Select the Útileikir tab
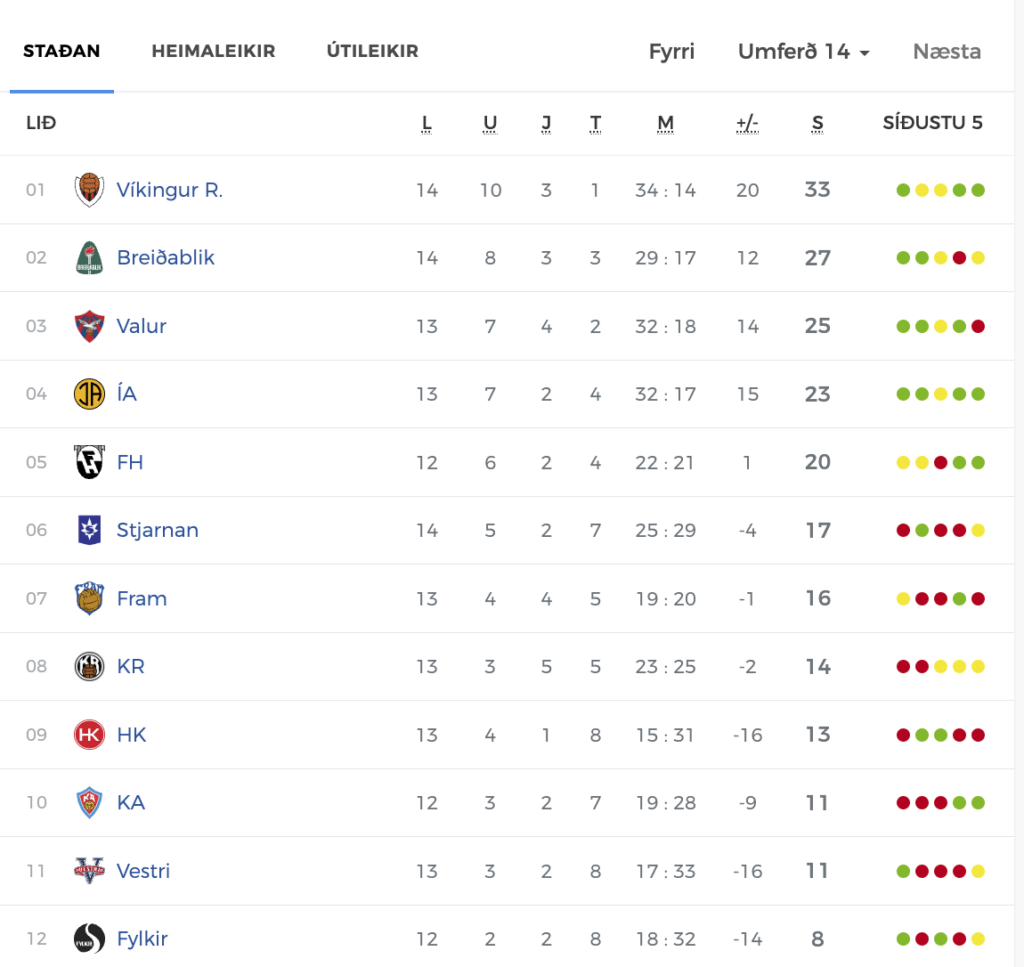This screenshot has width=1024, height=967. click(x=372, y=51)
